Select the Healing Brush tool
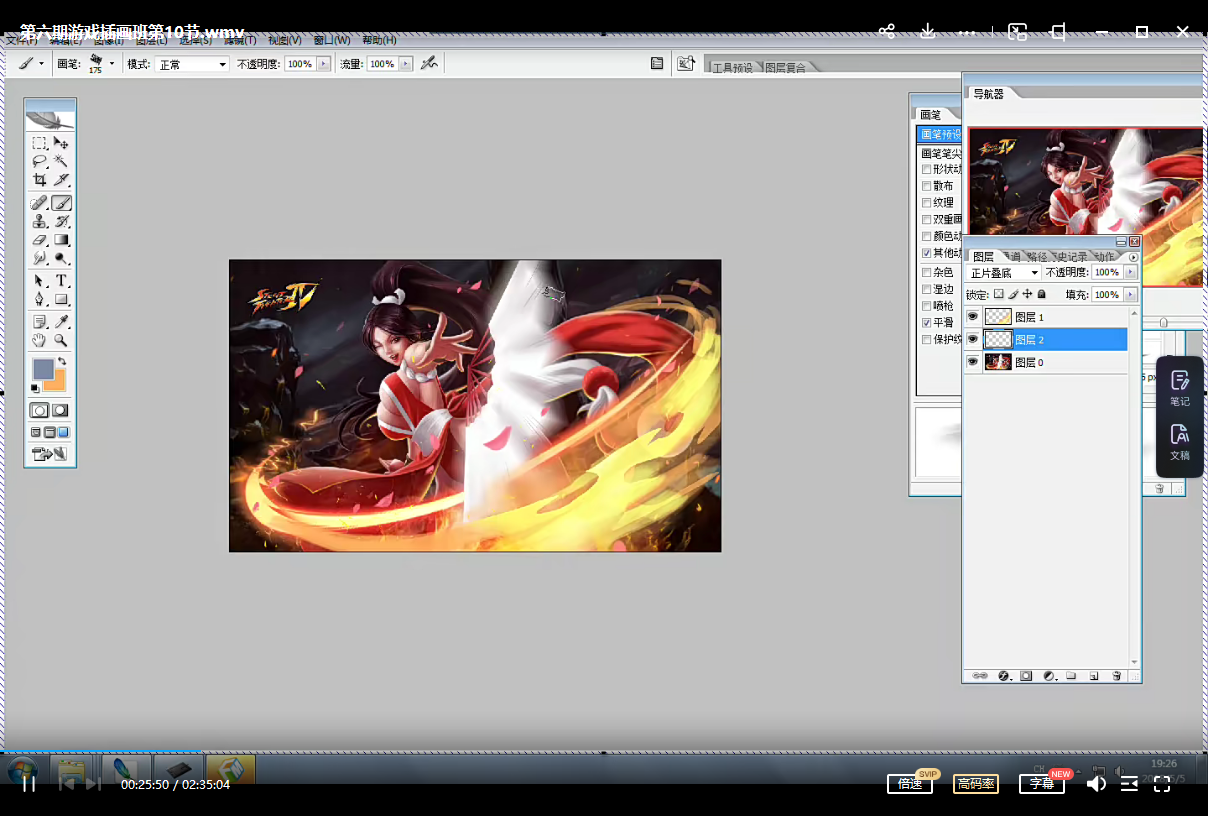This screenshot has width=1208, height=816. [x=39, y=203]
